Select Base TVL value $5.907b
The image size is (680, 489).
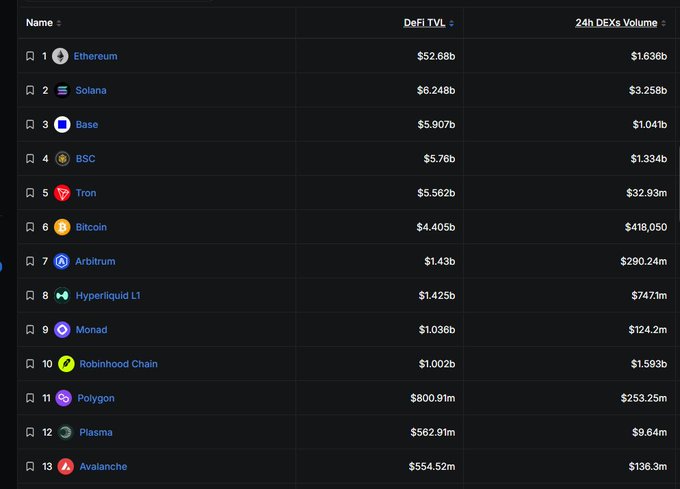[x=436, y=124]
